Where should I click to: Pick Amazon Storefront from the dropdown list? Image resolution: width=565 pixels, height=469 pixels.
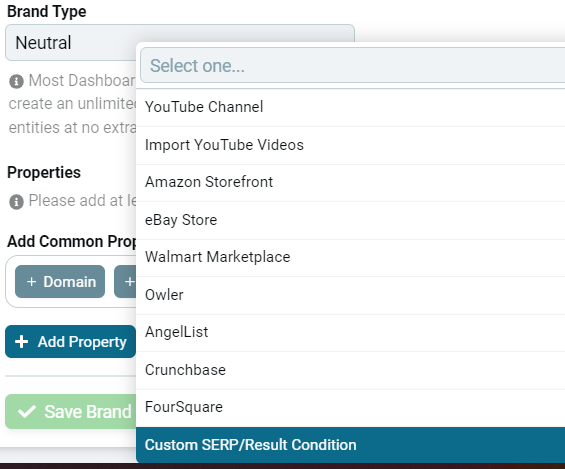[x=350, y=182]
